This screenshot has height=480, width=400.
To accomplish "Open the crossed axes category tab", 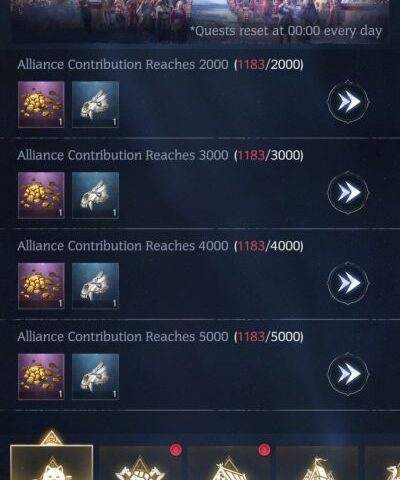I will click(140, 463).
